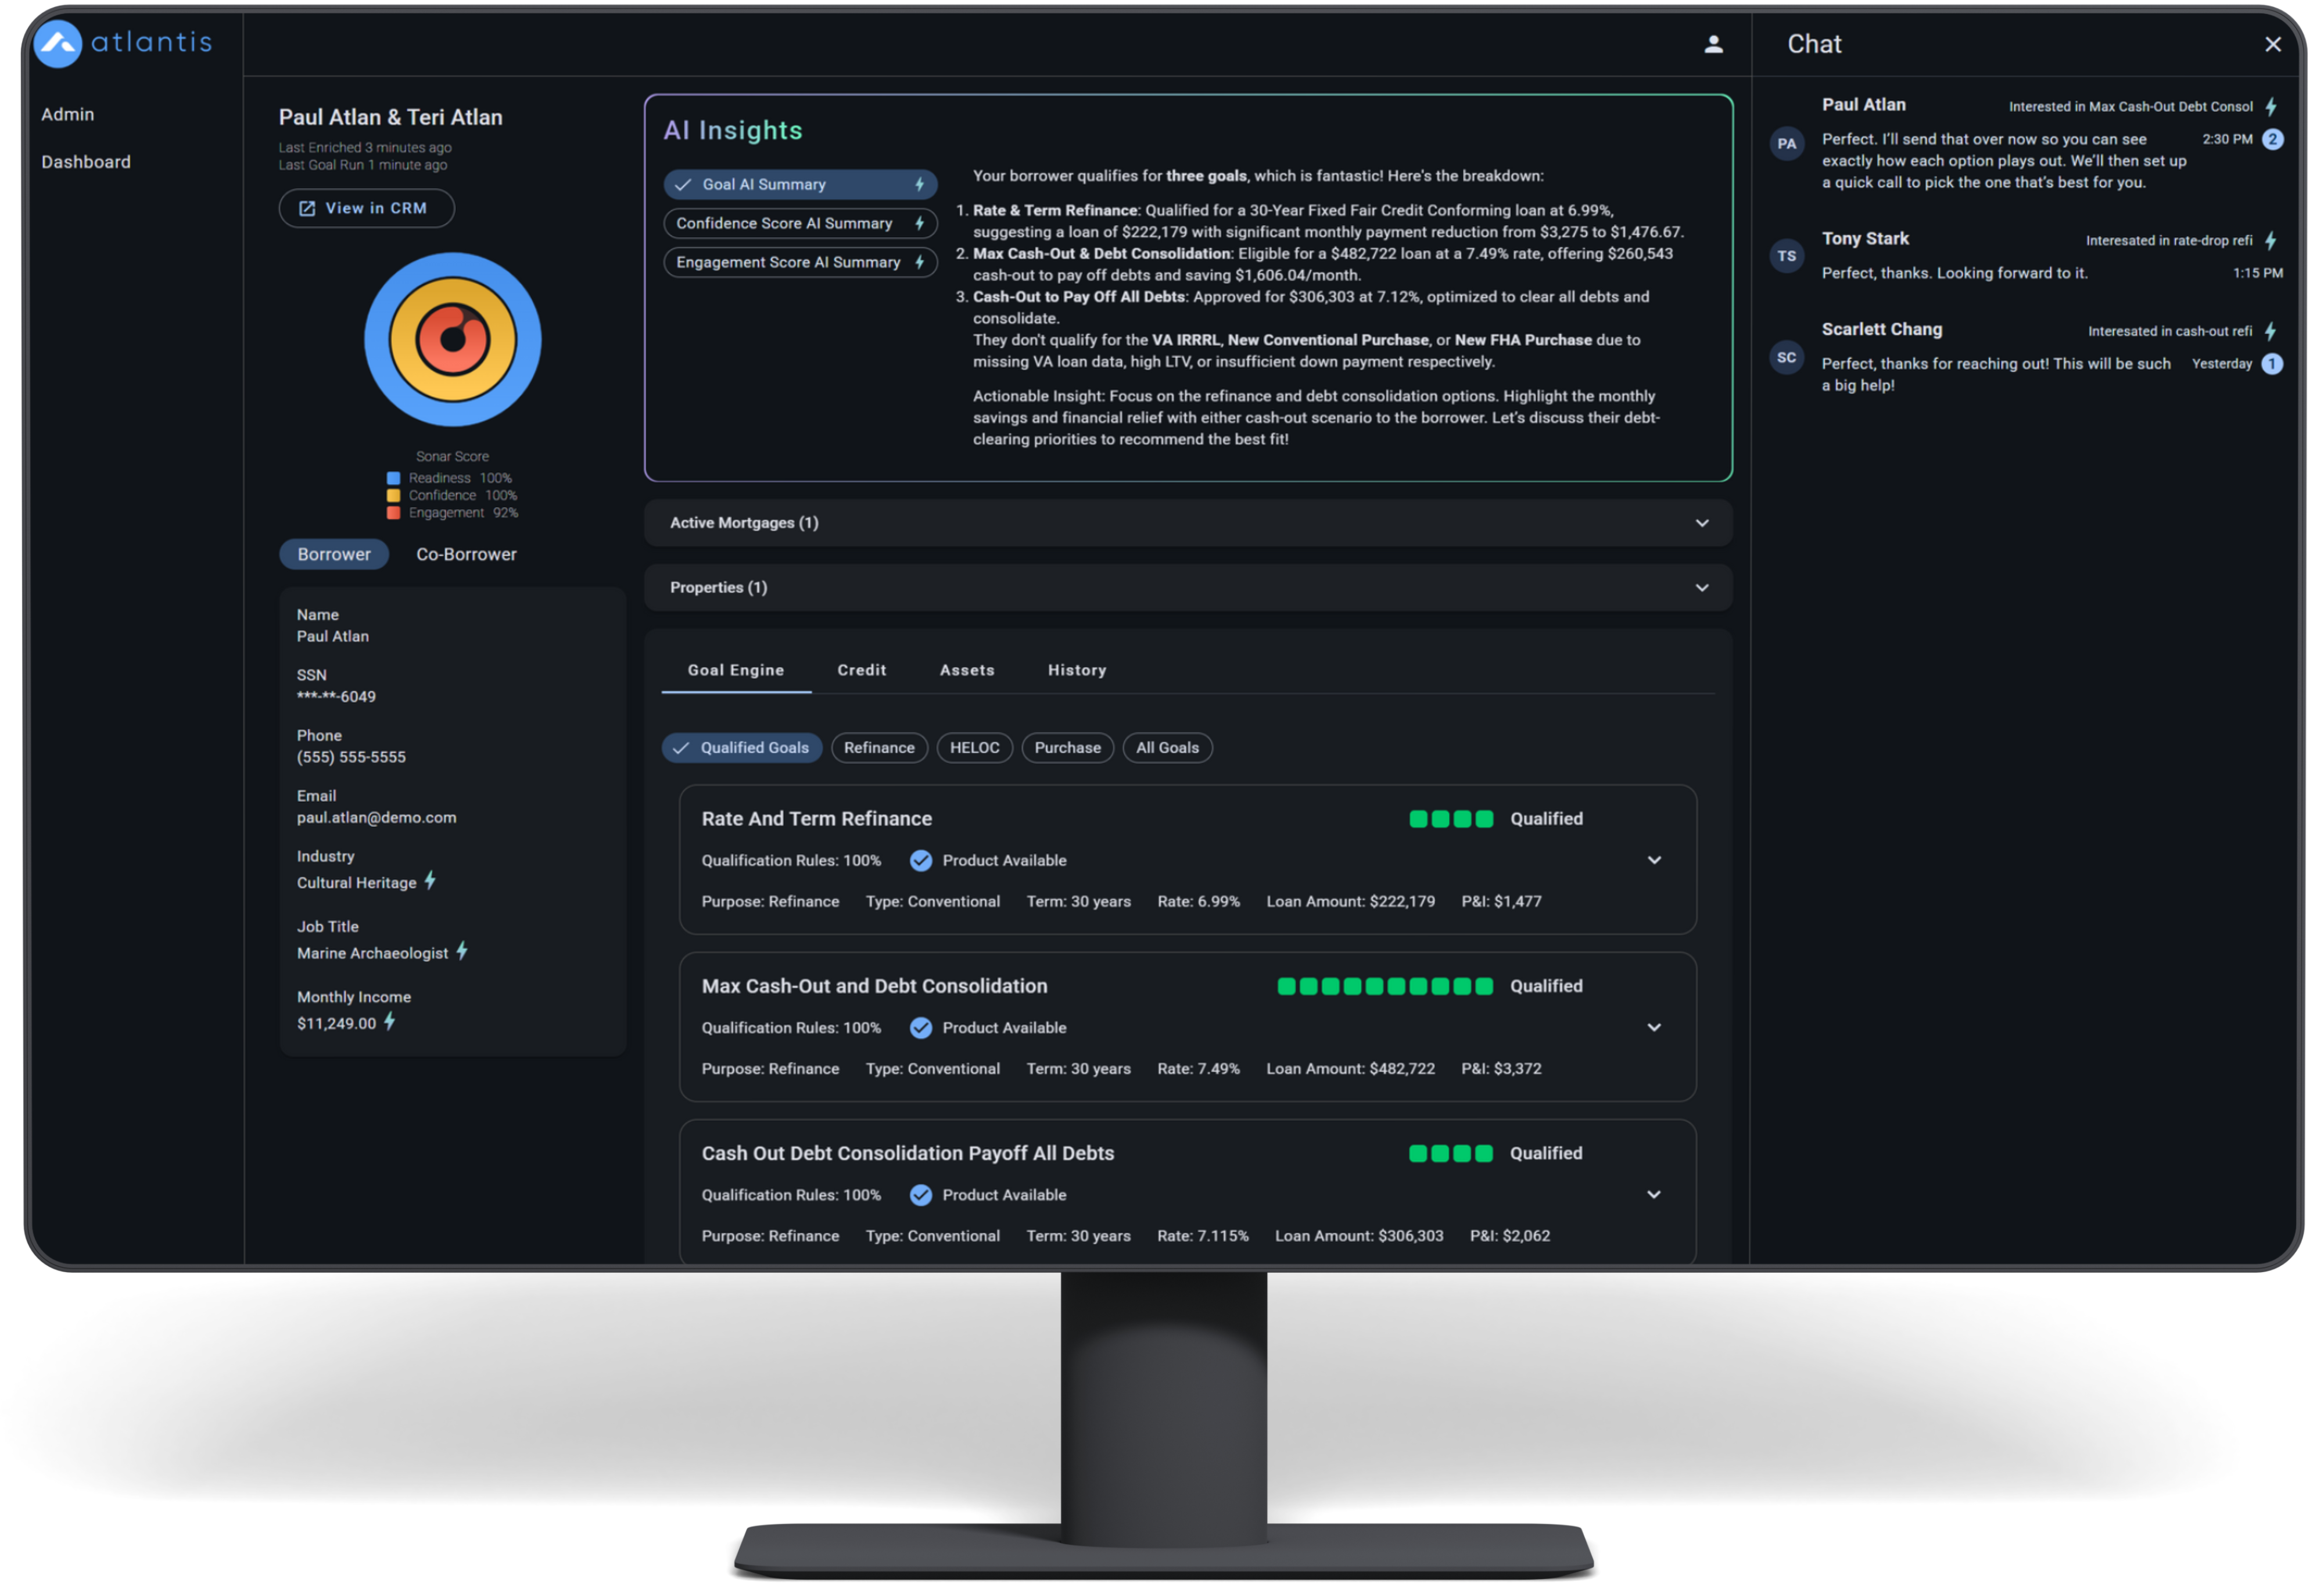Click lightning icon next to Cultural Heritage
This screenshot has height=1586, width=2324.
pyautogui.click(x=430, y=880)
